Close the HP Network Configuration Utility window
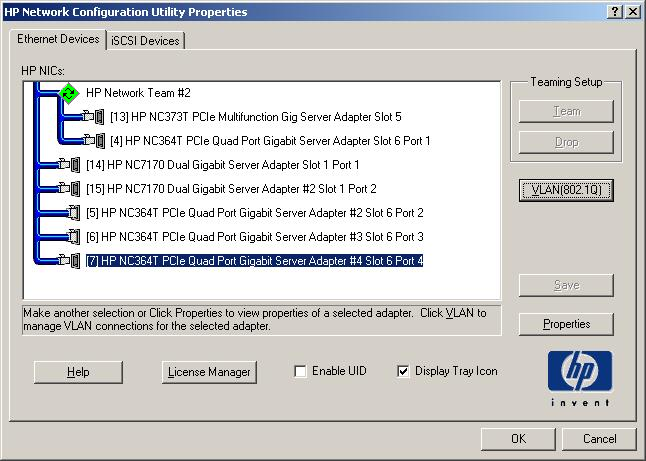The image size is (646, 461). (633, 12)
